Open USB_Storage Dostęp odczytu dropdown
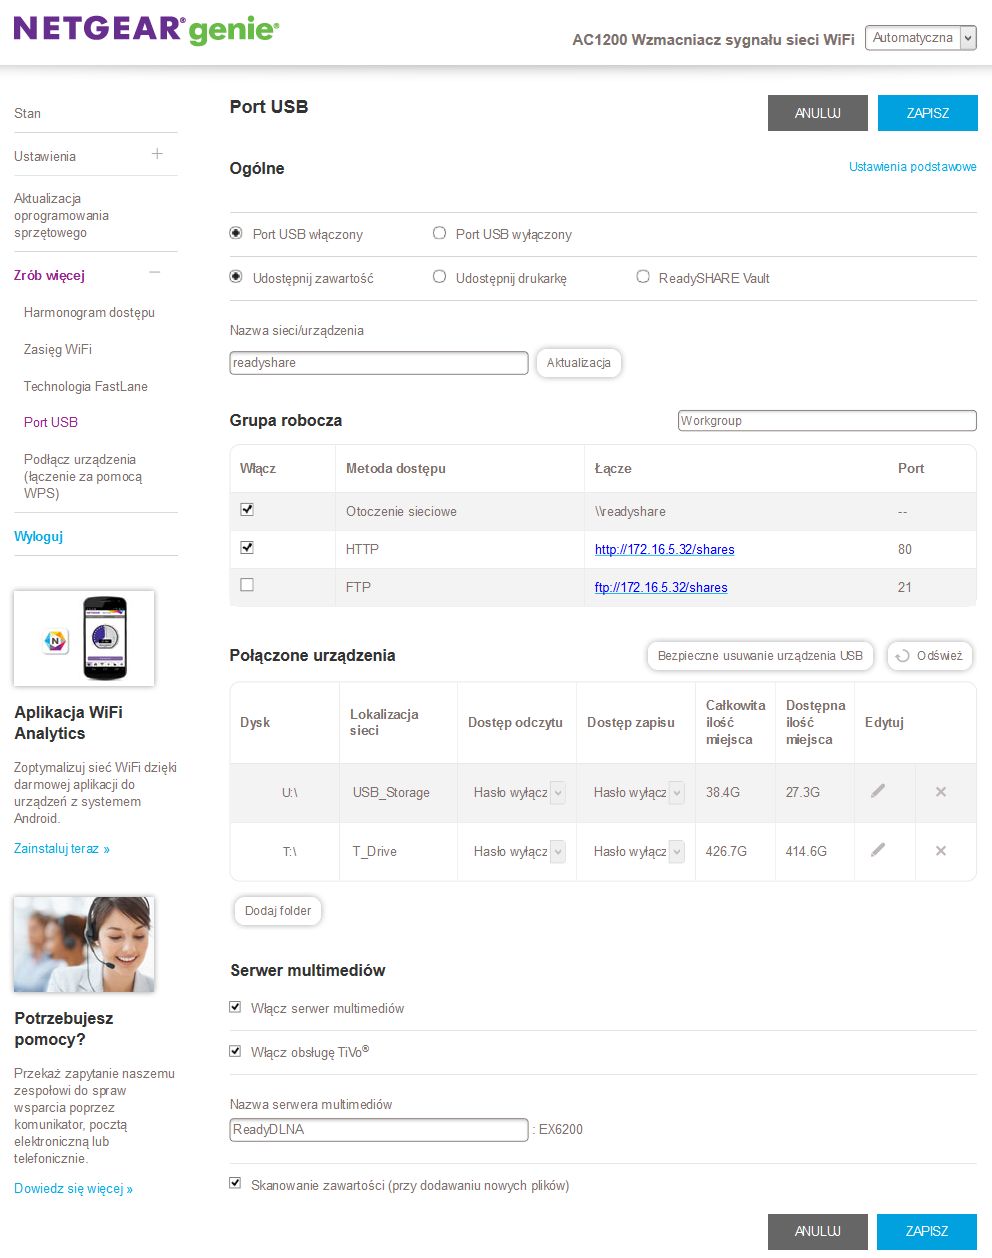992x1258 pixels. pyautogui.click(x=516, y=792)
